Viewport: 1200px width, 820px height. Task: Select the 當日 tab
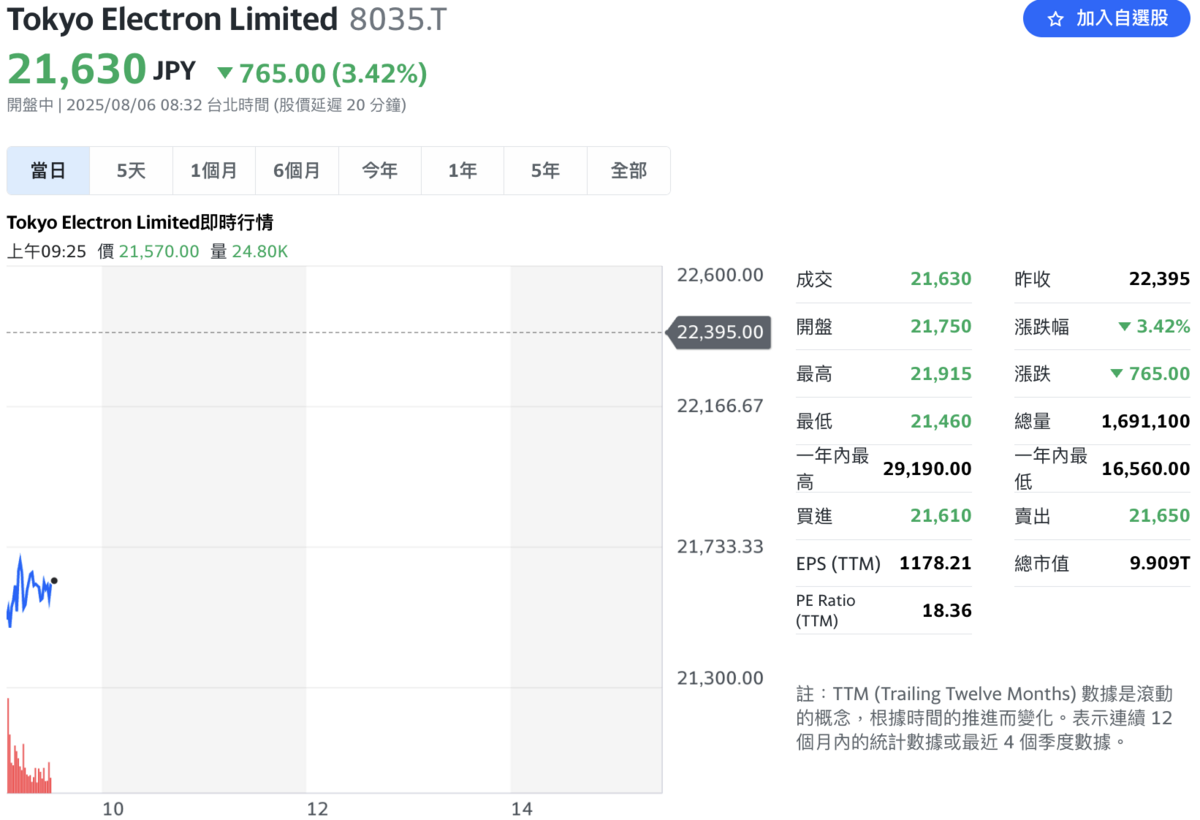48,171
